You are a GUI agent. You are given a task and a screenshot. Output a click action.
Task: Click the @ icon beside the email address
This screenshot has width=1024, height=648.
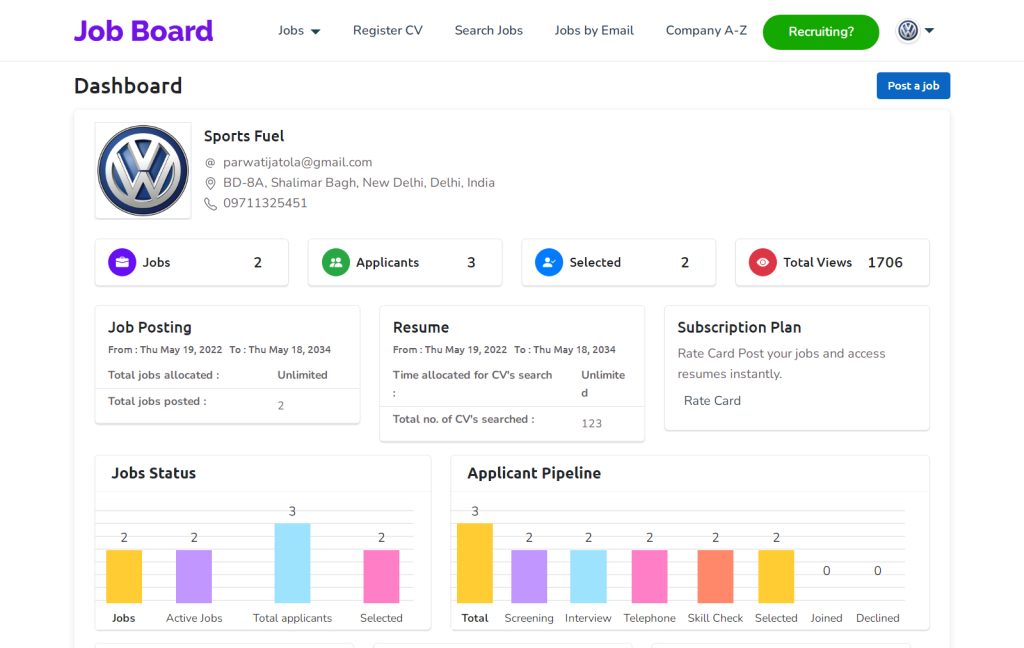coord(210,162)
